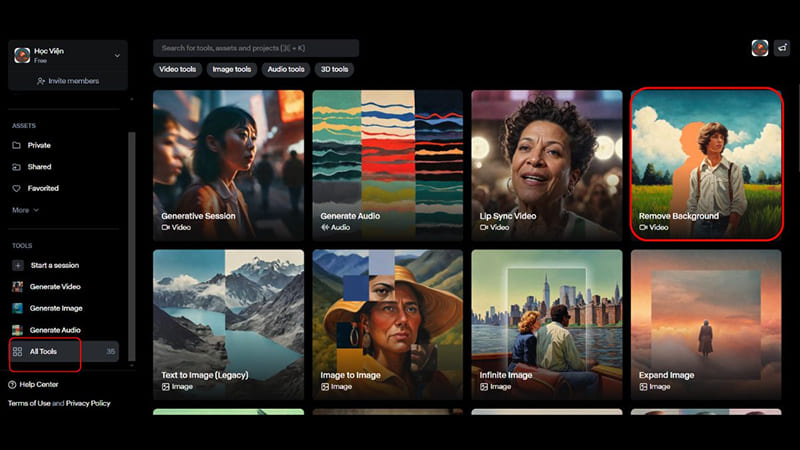Viewport: 800px width, 450px height.
Task: Expand the More section in Assets
Action: [x=25, y=210]
